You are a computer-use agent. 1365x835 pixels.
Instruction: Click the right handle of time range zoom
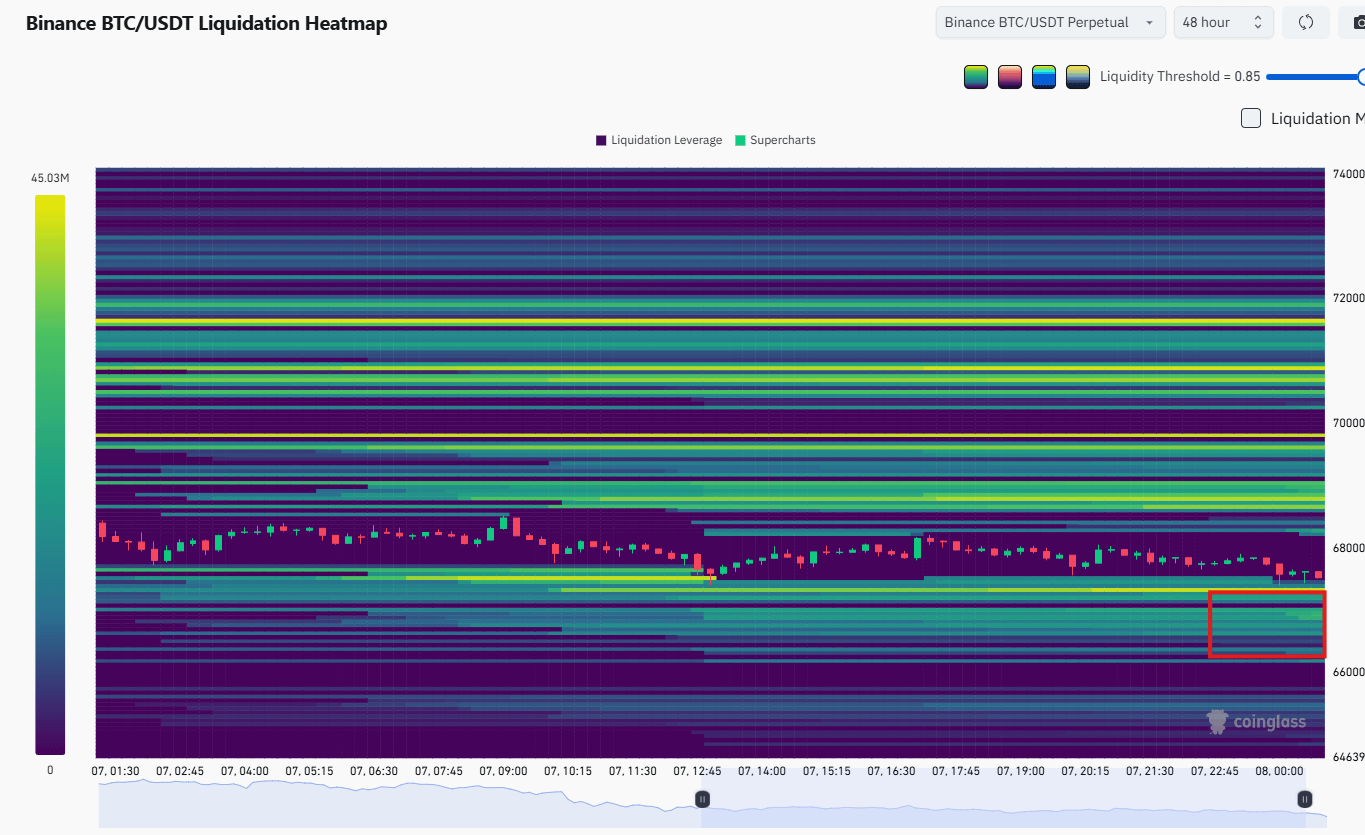(1305, 799)
